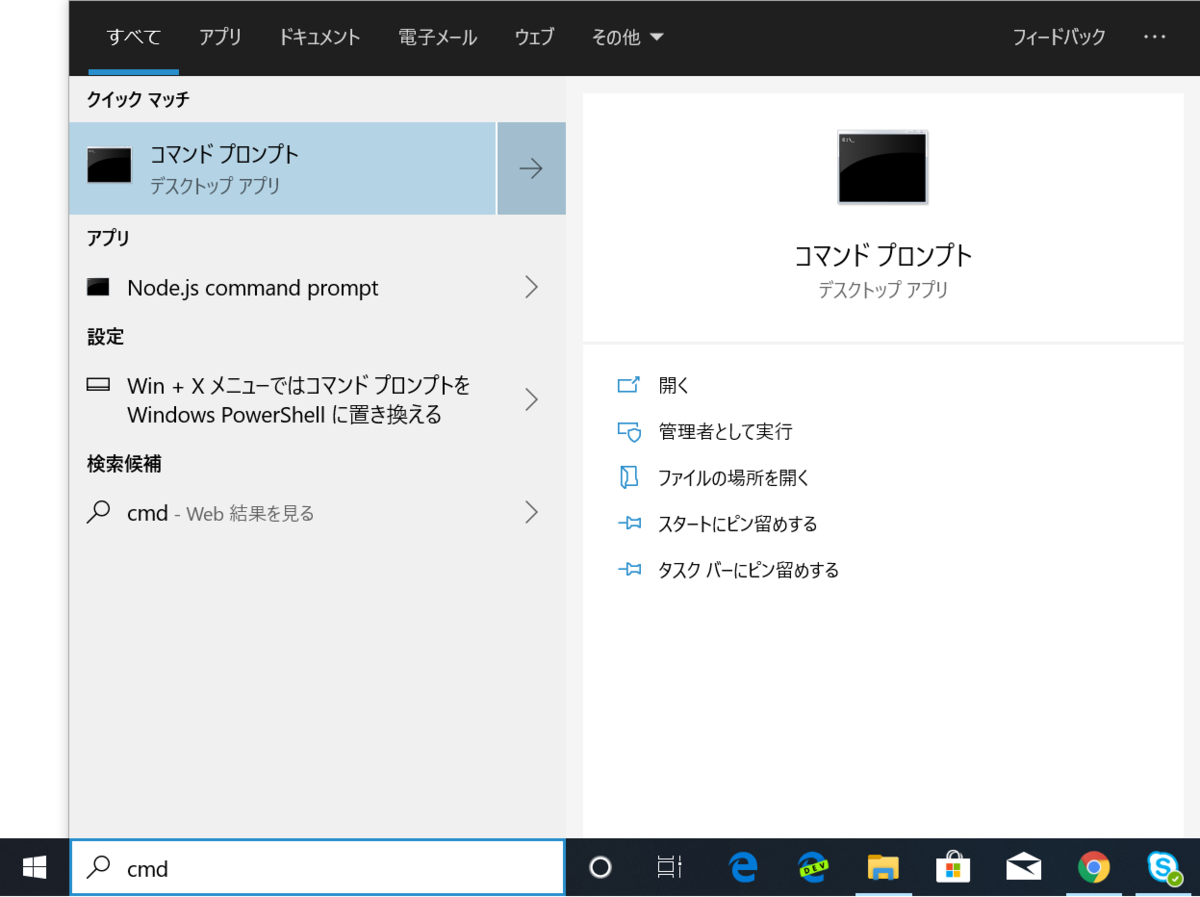Click the フィードバック button
This screenshot has height=897, width=1200.
(x=1059, y=37)
